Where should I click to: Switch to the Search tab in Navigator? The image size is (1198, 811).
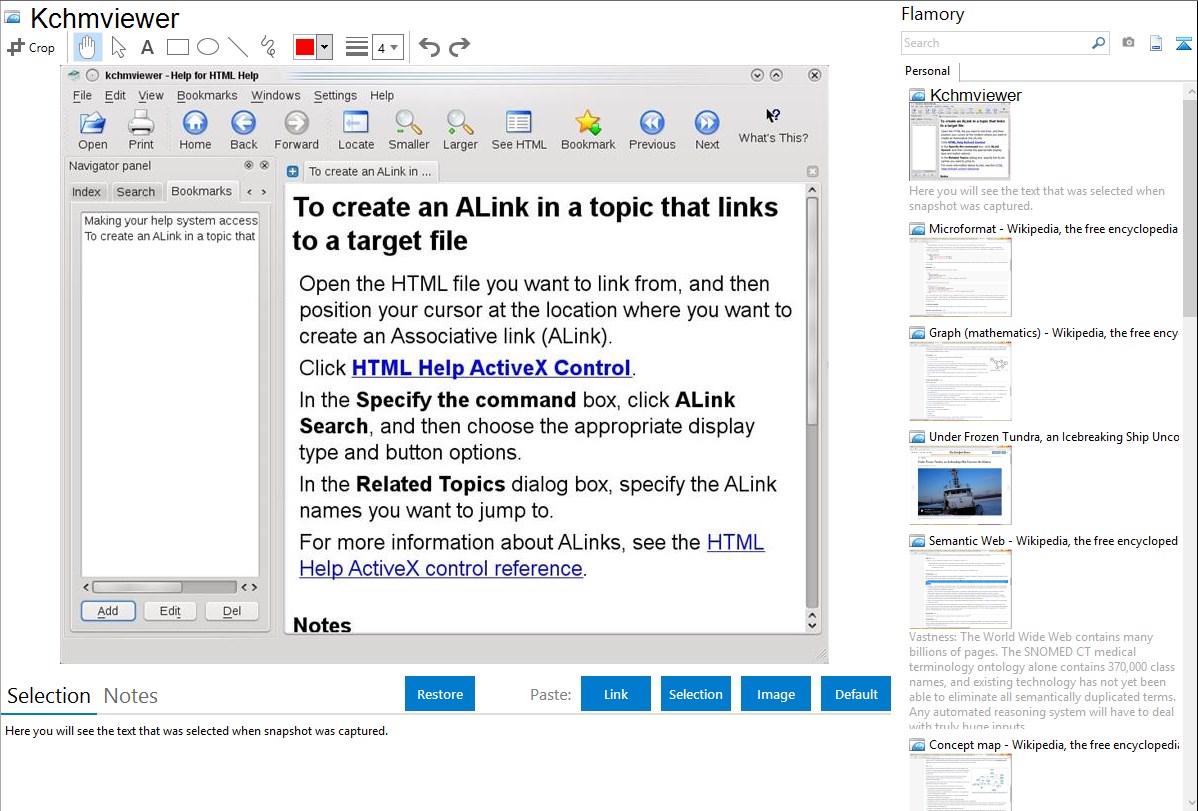pyautogui.click(x=135, y=192)
